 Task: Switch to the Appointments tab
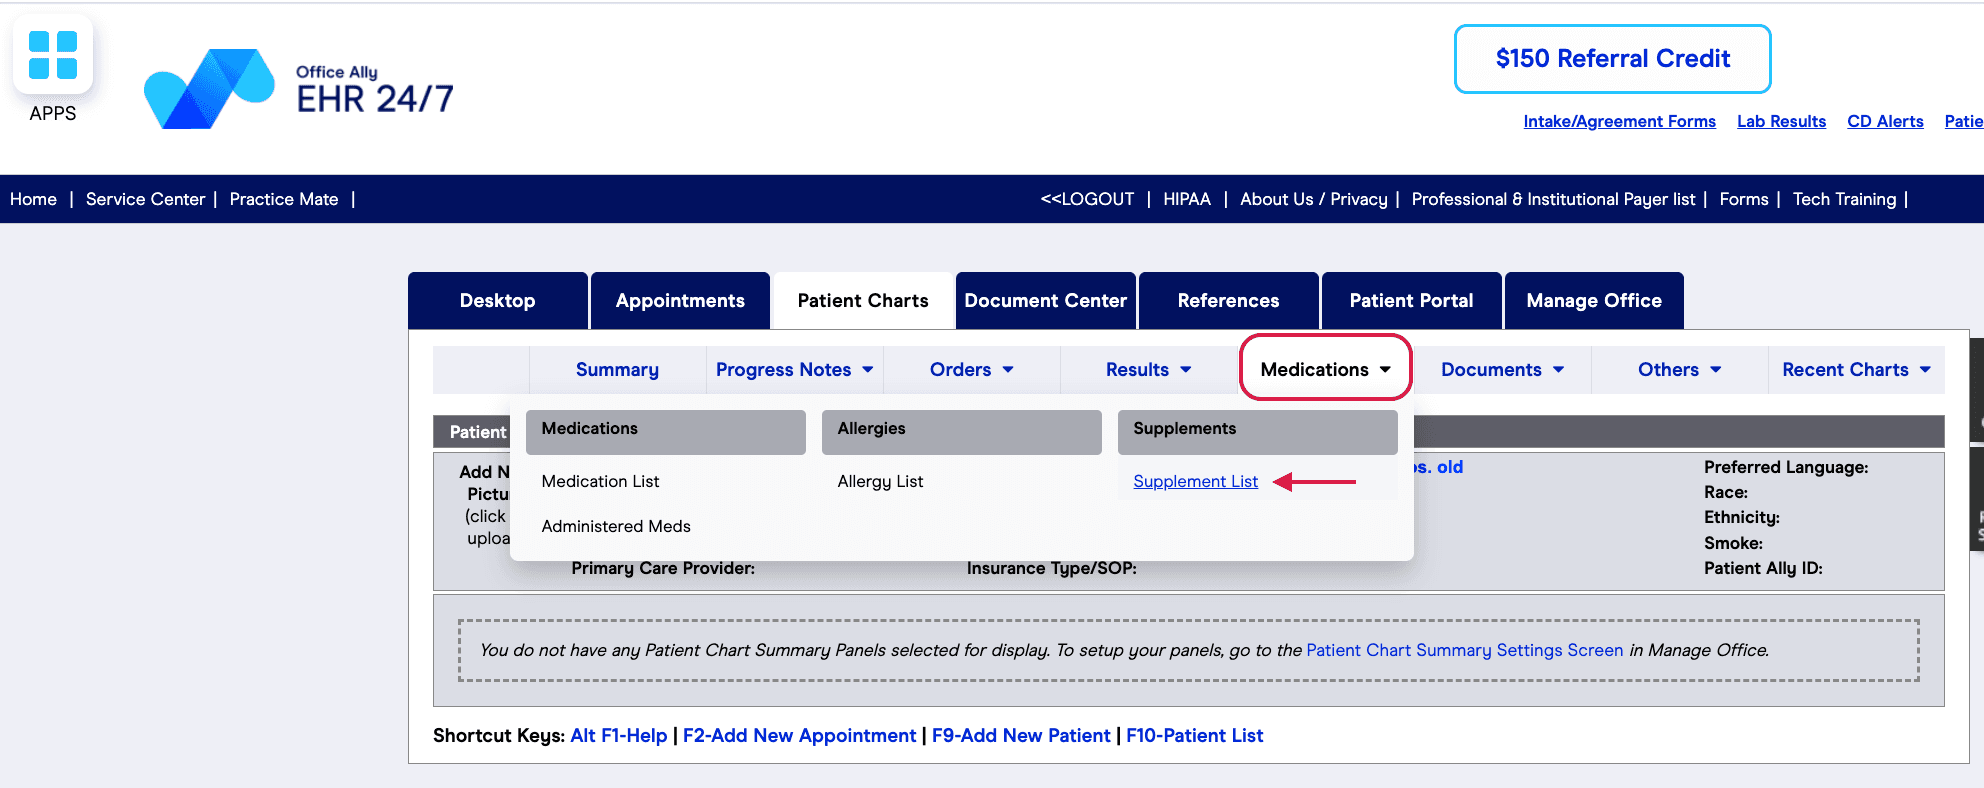(x=680, y=301)
